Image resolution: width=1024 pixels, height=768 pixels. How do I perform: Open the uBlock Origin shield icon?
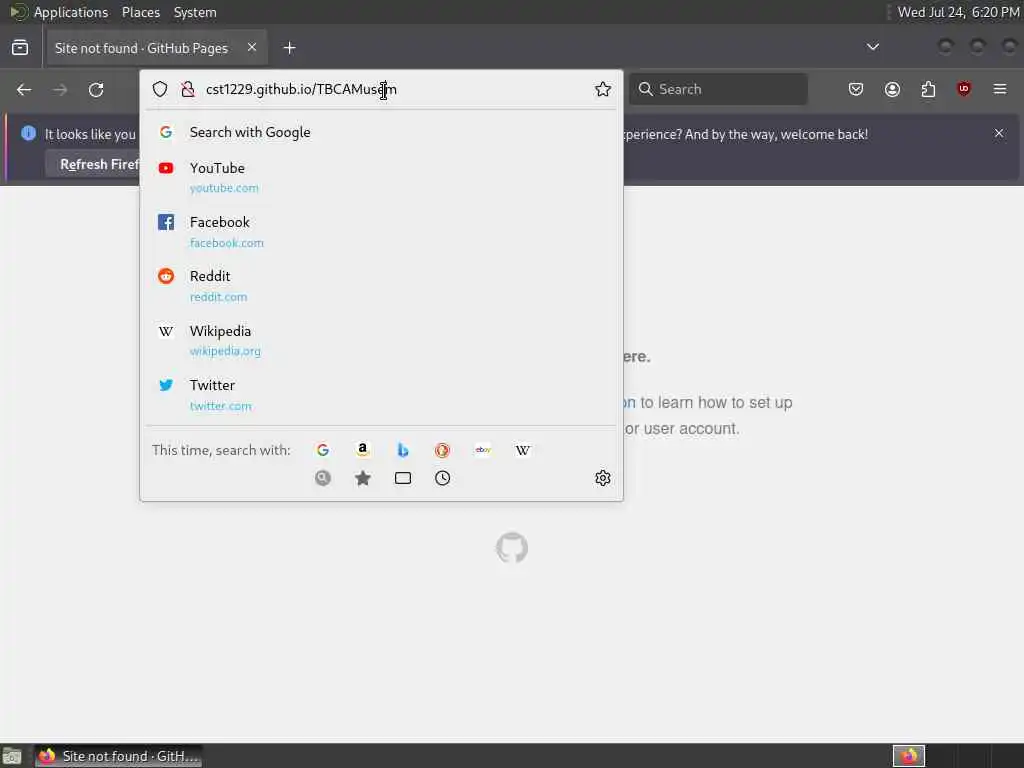pyautogui.click(x=964, y=89)
